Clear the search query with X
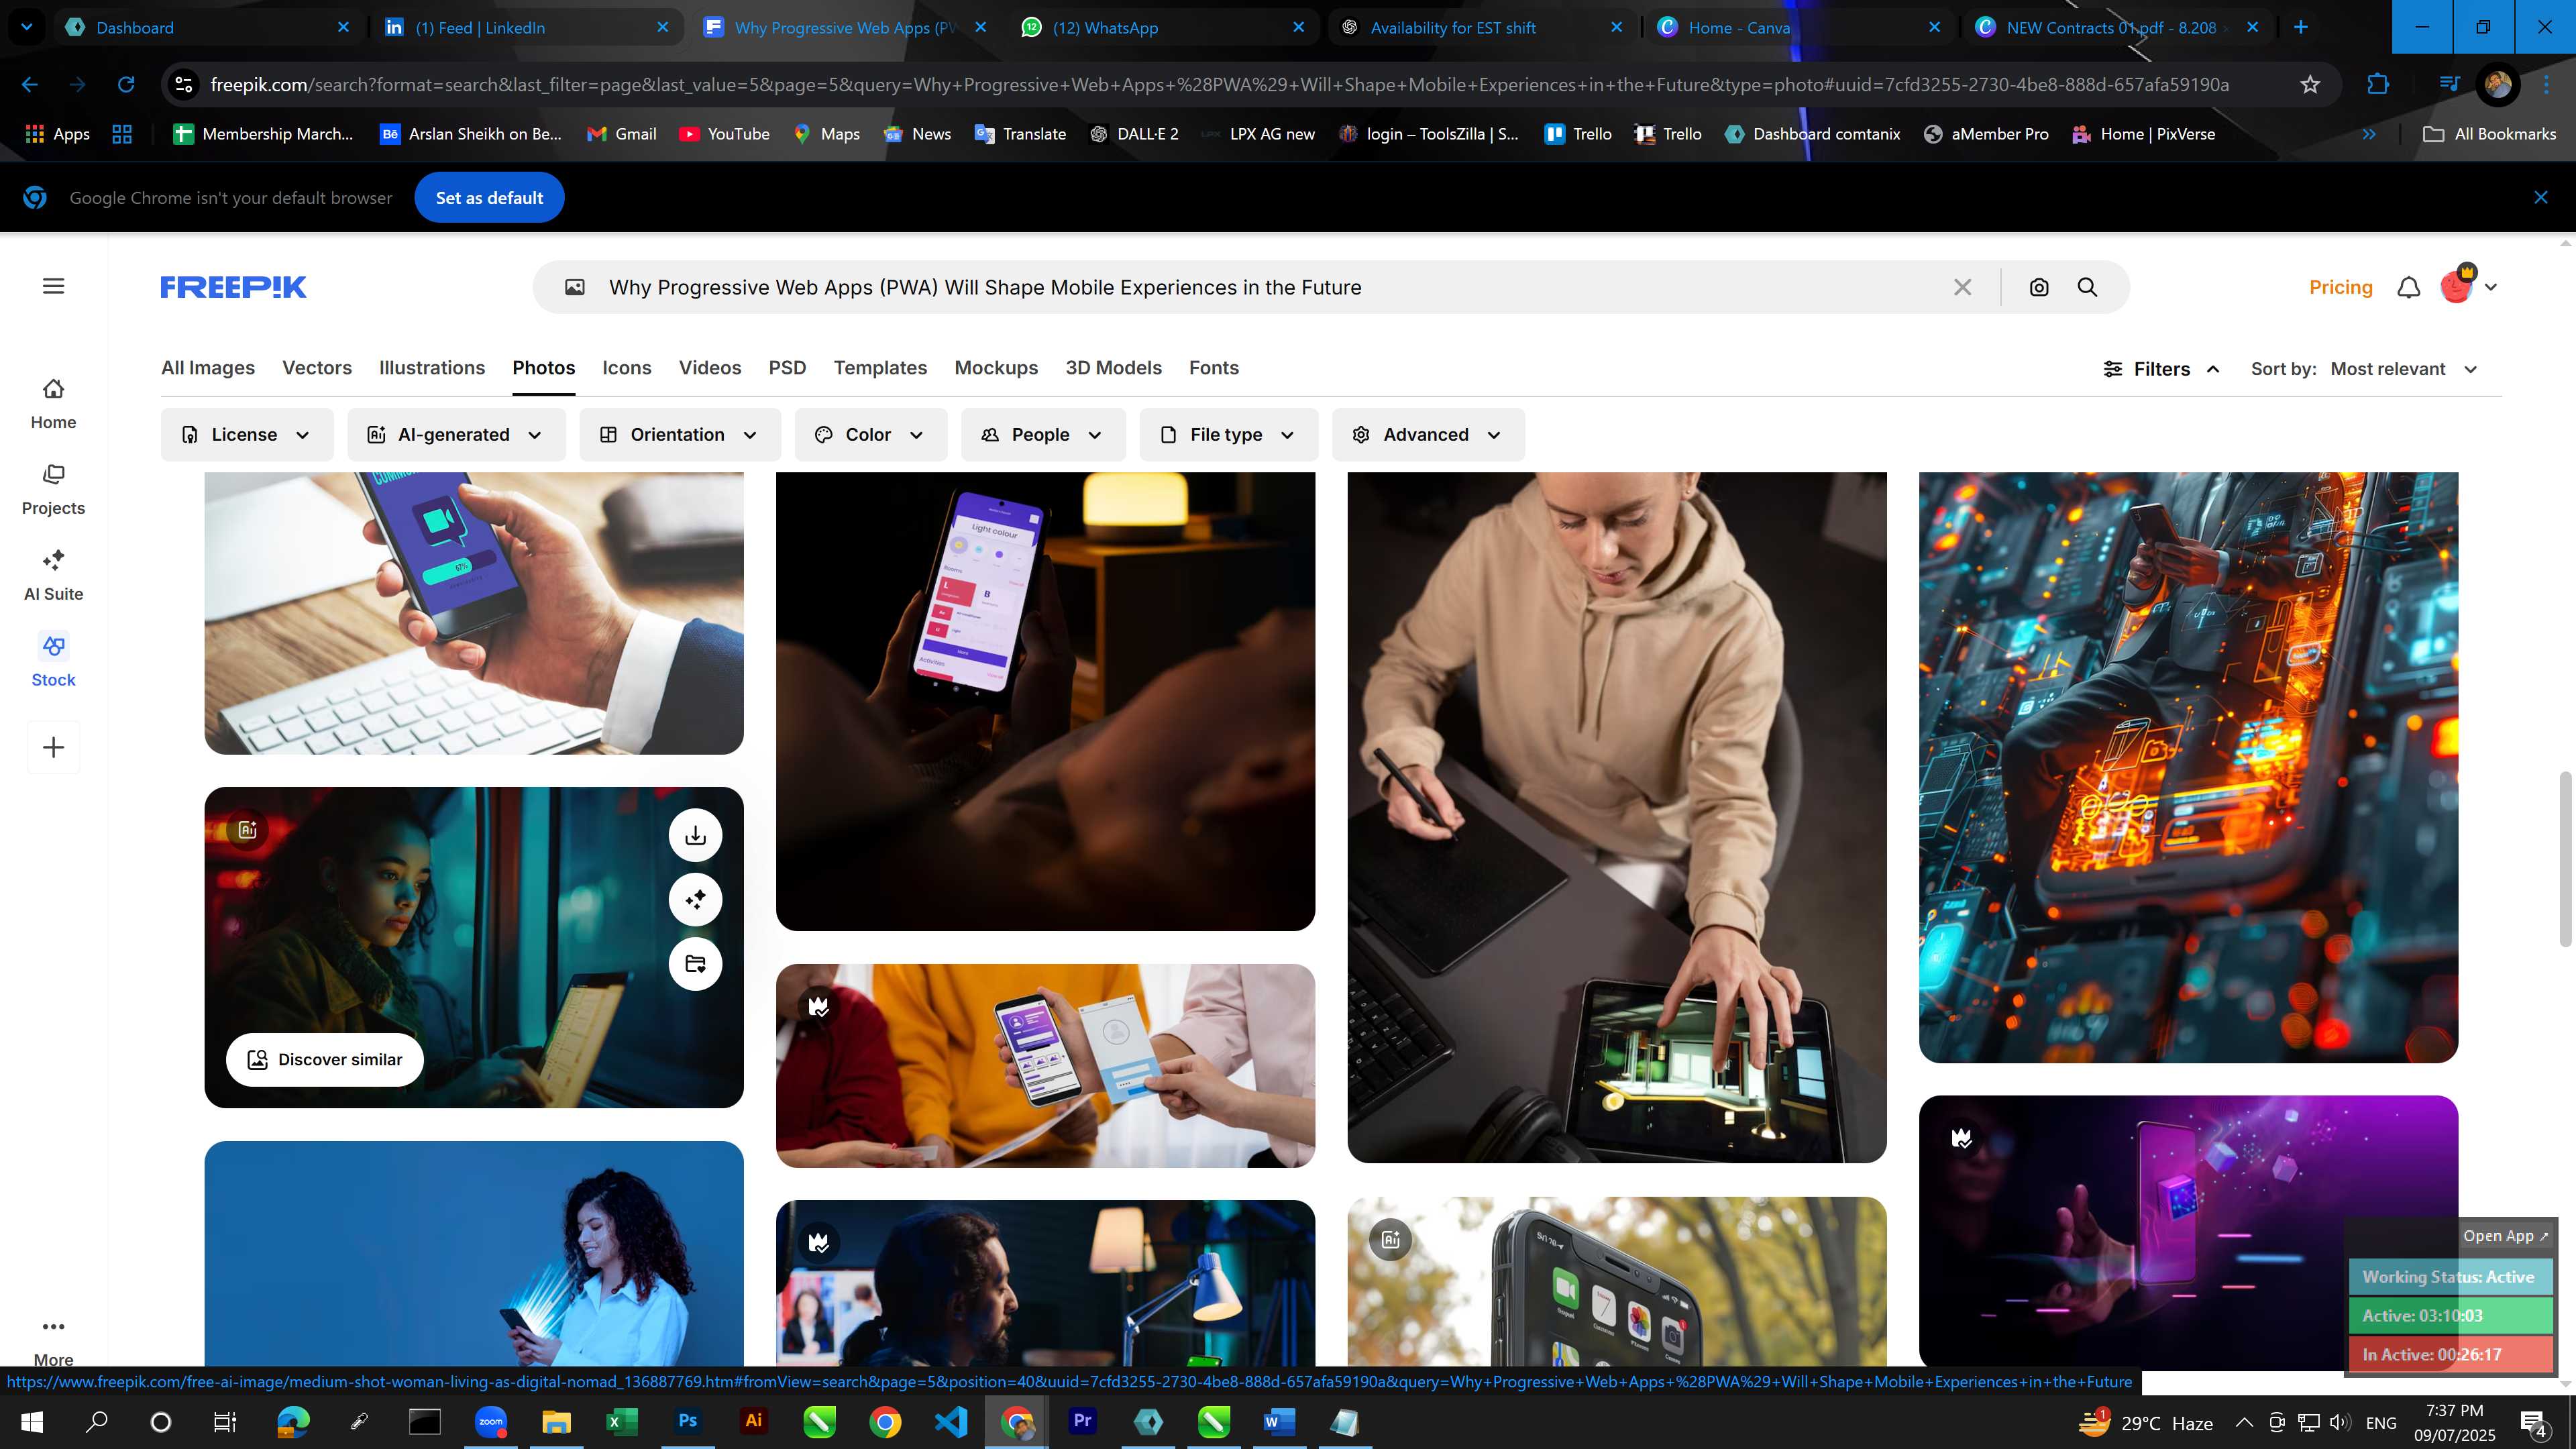The image size is (2576, 1449). click(x=1962, y=287)
